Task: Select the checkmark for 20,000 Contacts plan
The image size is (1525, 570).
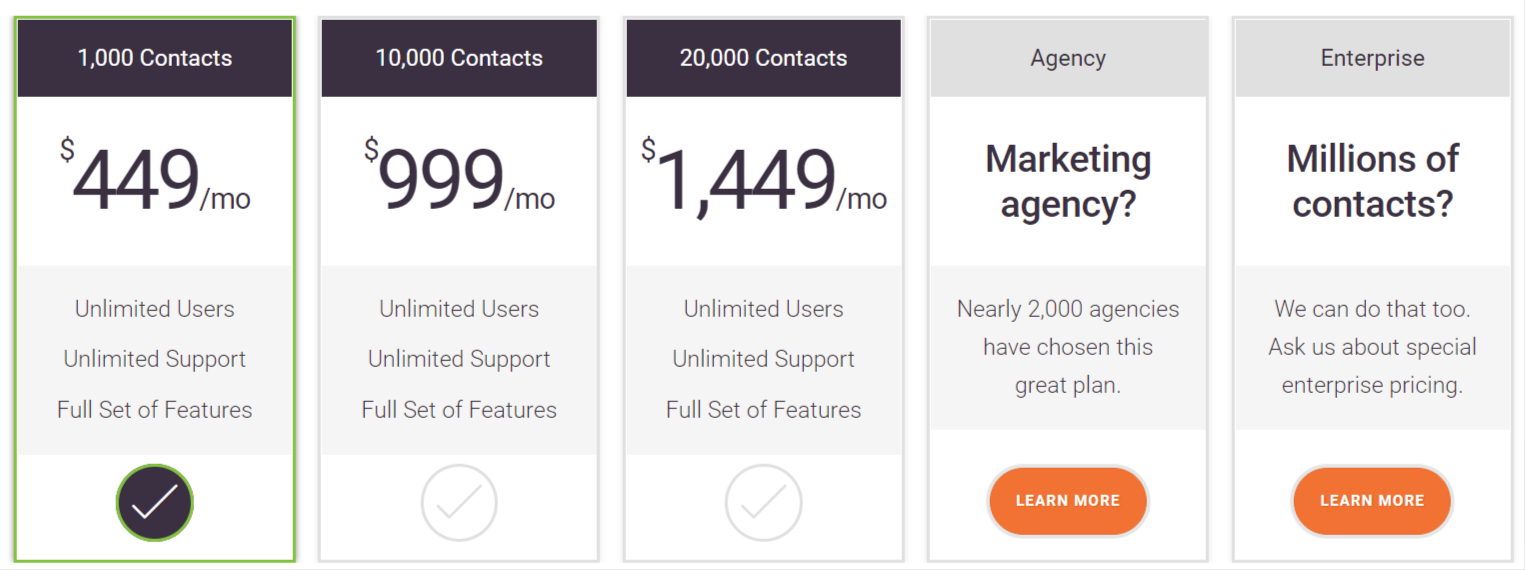Action: pyautogui.click(x=763, y=503)
